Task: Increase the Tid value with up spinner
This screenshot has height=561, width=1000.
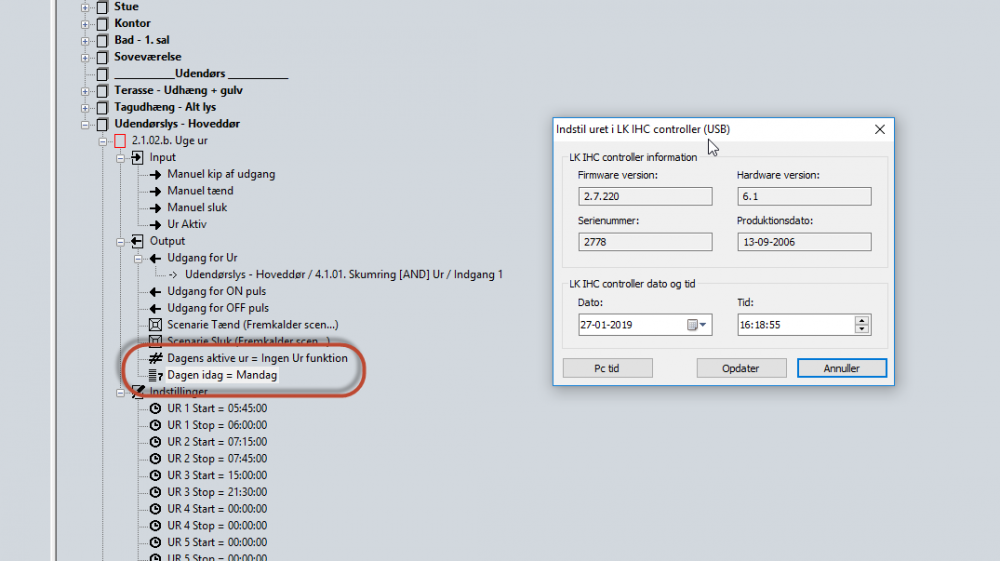Action: point(862,320)
